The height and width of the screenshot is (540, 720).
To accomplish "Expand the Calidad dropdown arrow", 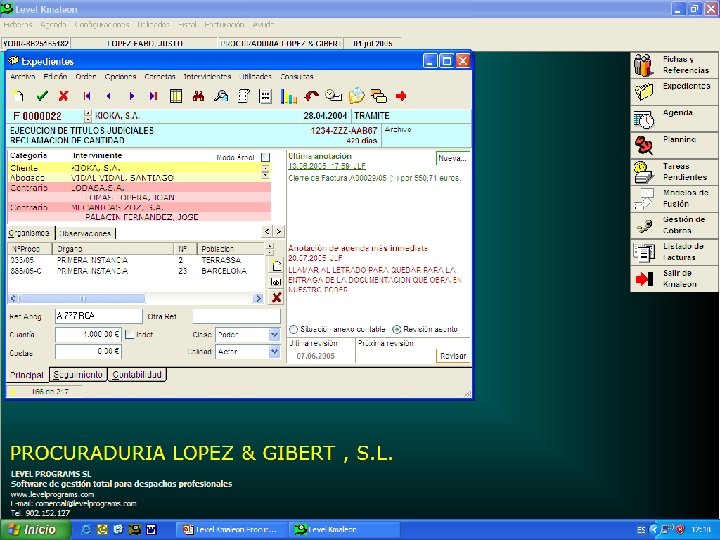I will pyautogui.click(x=274, y=352).
